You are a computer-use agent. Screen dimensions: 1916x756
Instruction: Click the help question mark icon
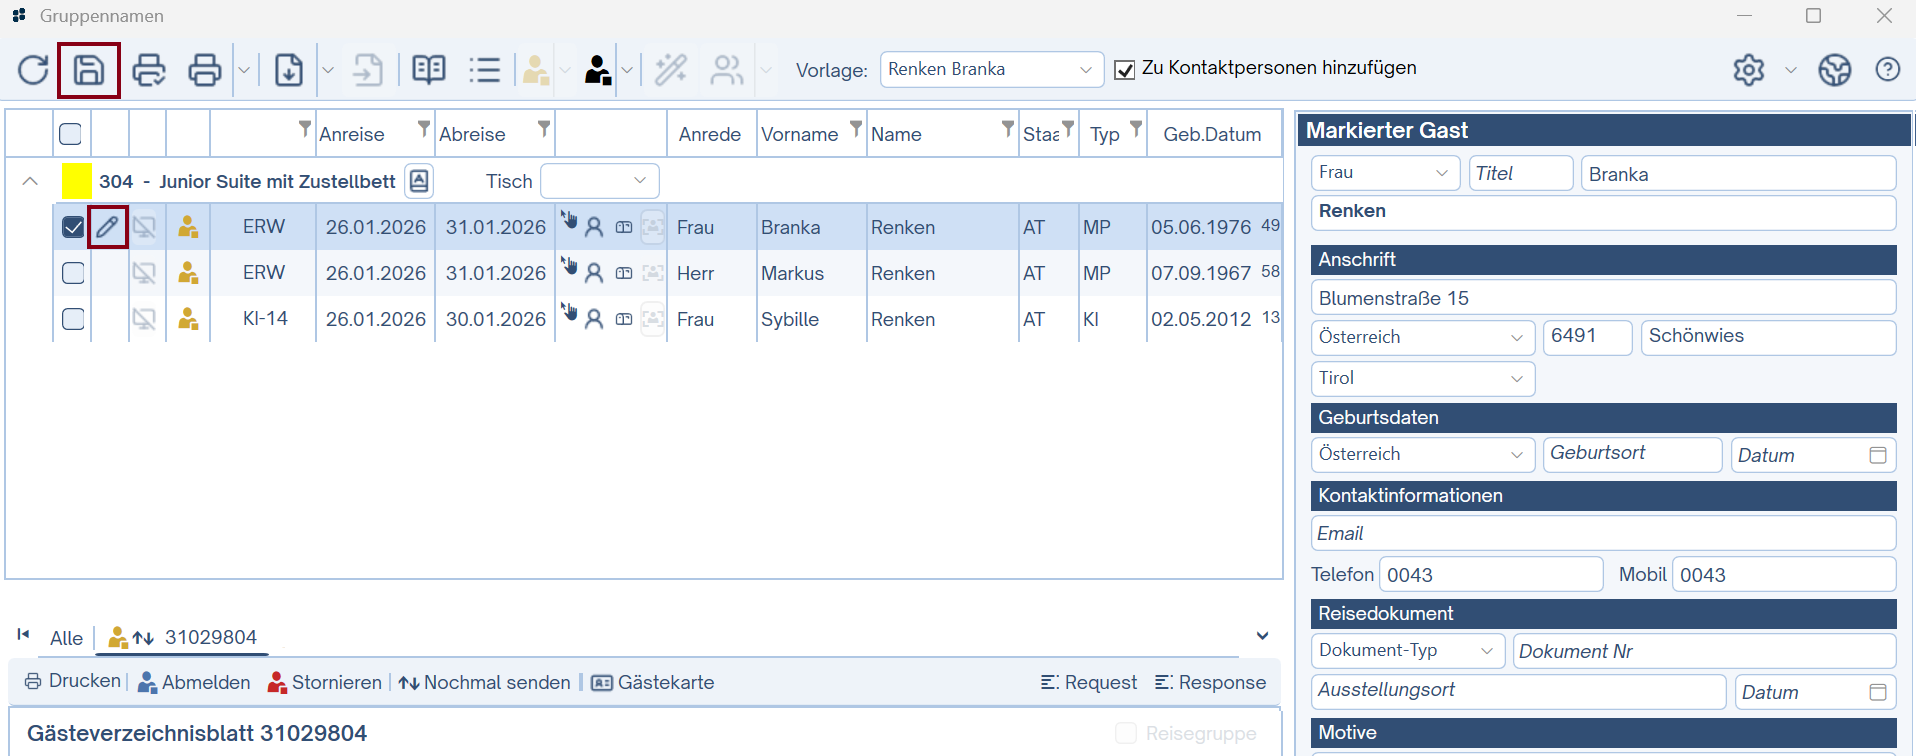point(1887,70)
